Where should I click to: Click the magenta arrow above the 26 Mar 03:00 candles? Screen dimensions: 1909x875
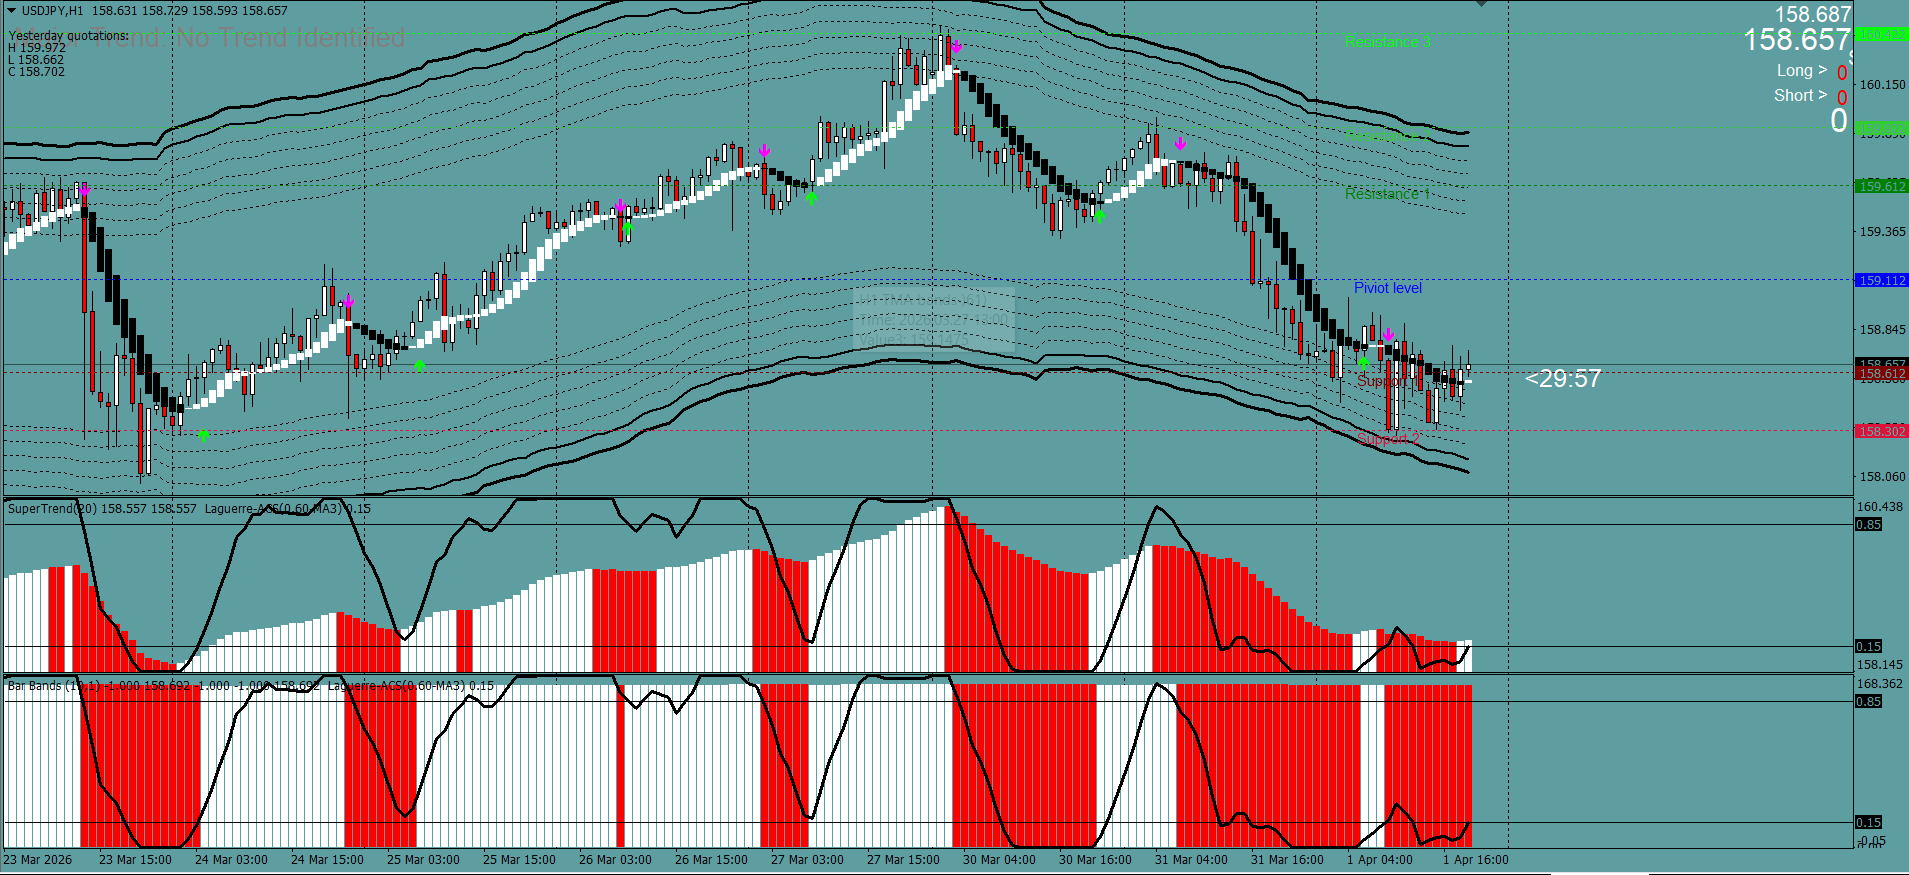pyautogui.click(x=621, y=207)
